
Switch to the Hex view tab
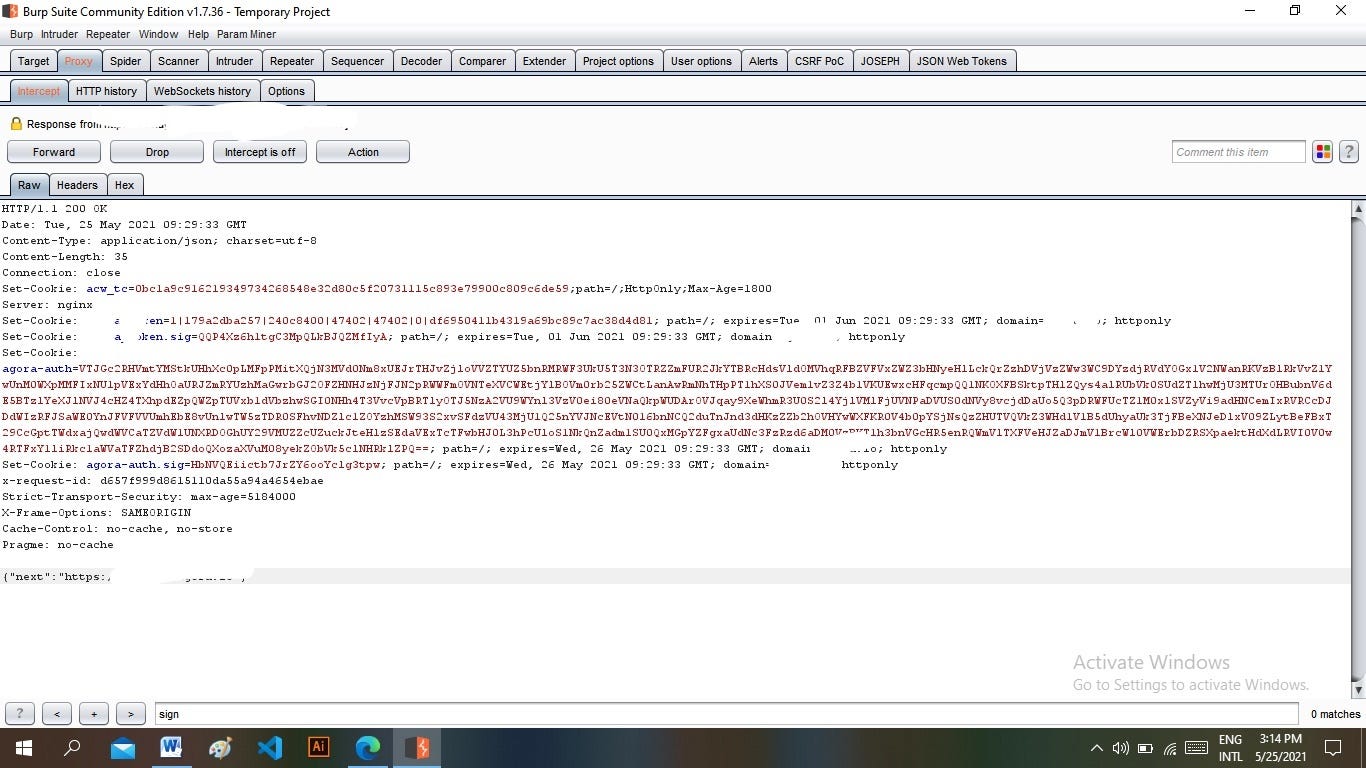(x=124, y=185)
